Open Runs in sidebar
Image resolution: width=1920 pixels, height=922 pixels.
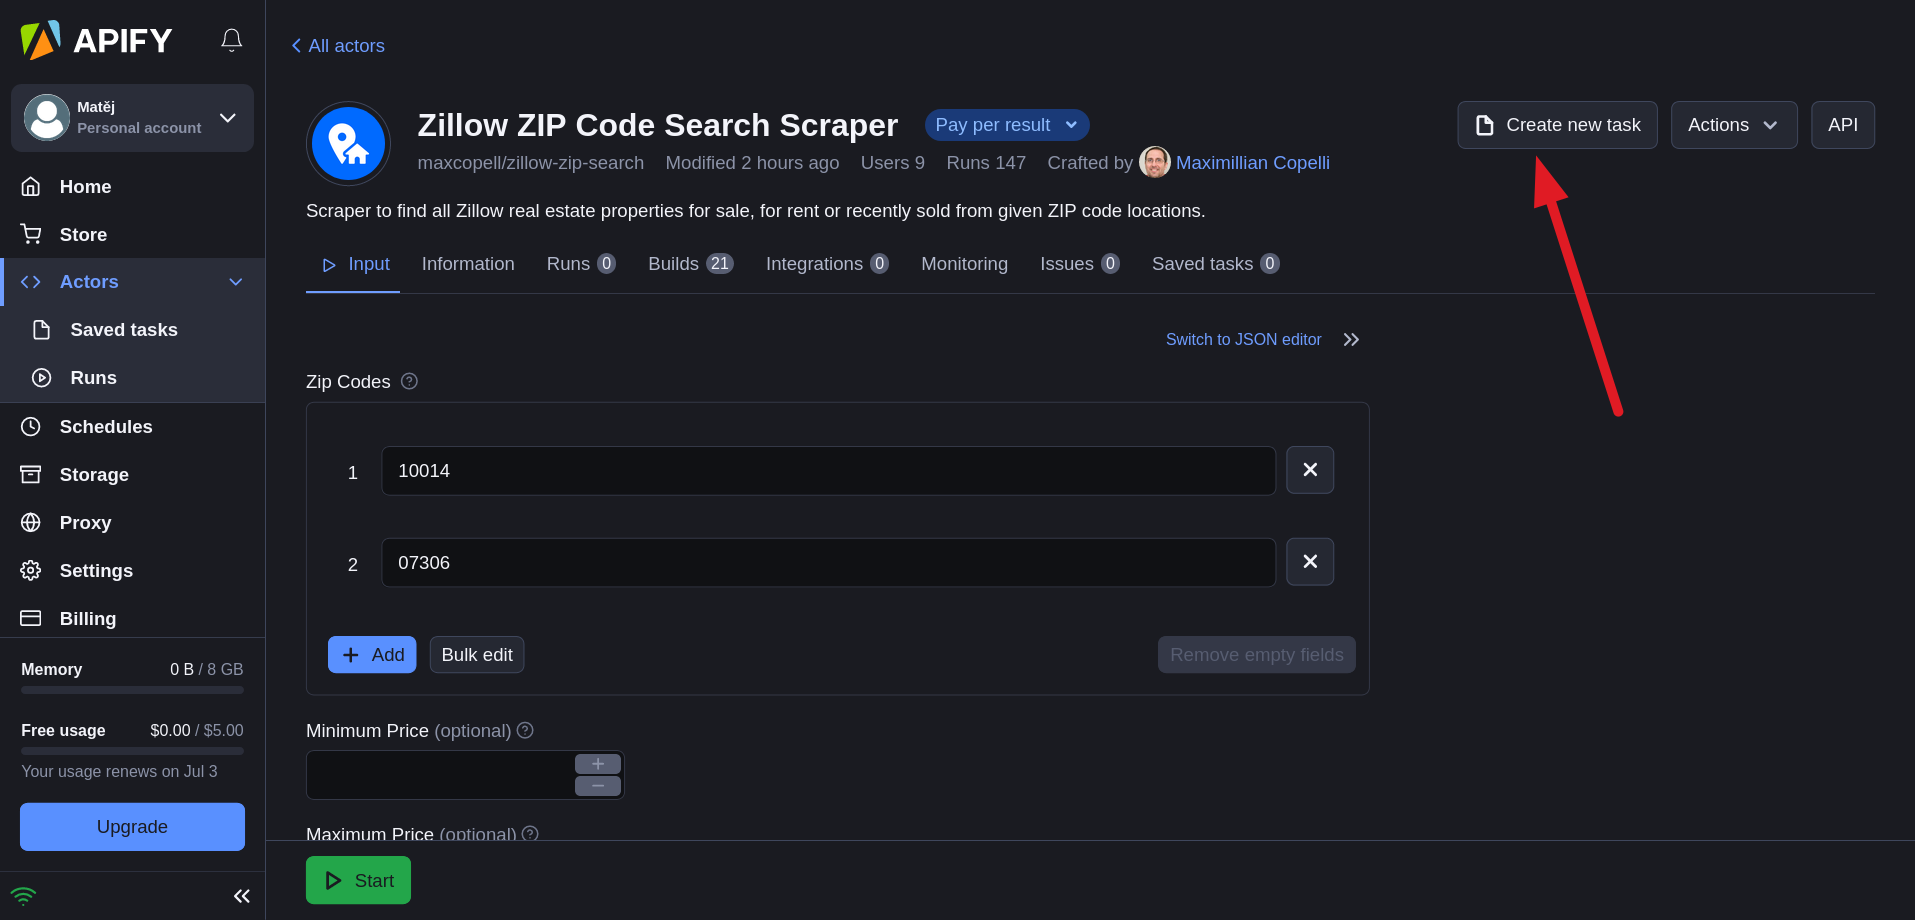[132, 378]
